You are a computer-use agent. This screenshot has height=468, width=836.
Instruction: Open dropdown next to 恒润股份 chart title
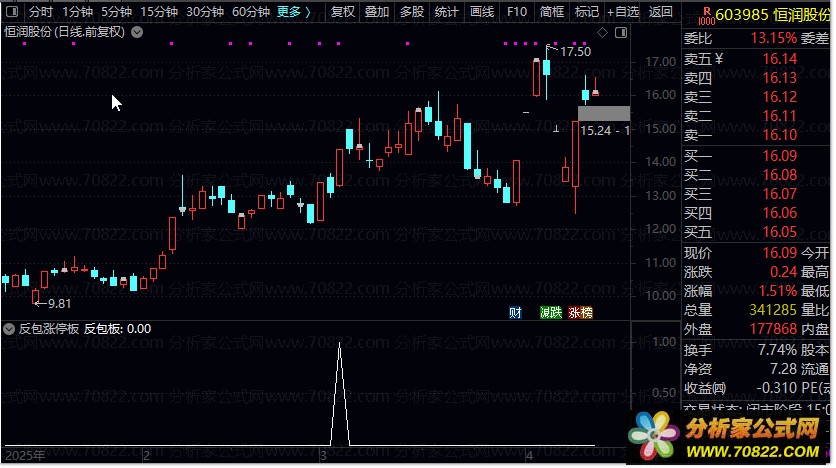coord(137,32)
